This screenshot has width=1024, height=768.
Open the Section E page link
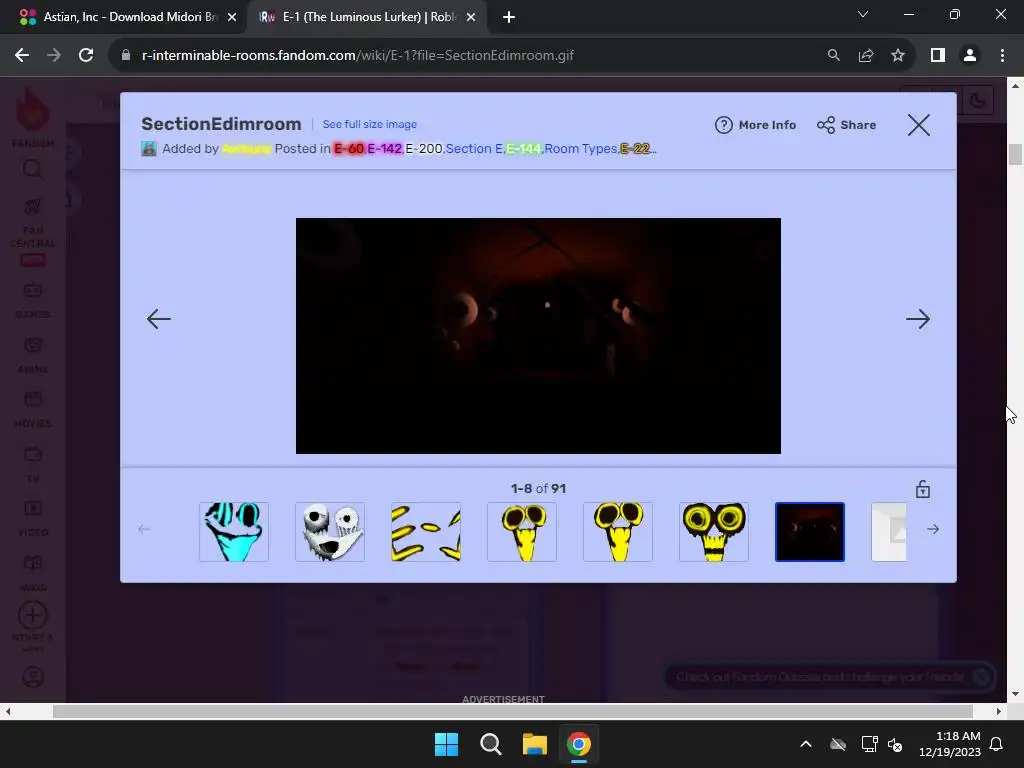click(474, 149)
